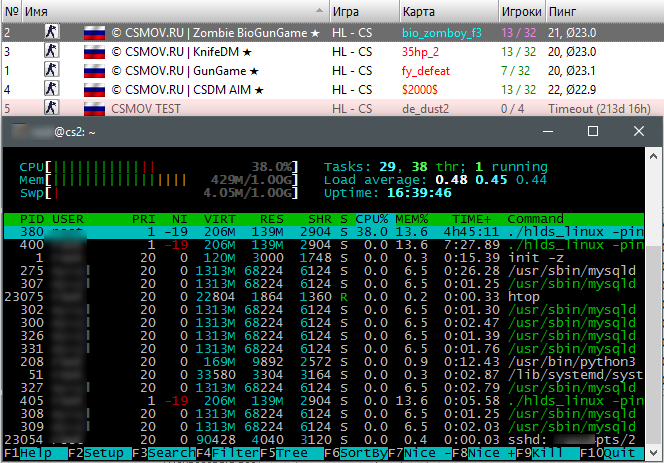Screen dimensions: 664x463
Task: Click the terminal scrollbar down arrow
Action: [653, 452]
